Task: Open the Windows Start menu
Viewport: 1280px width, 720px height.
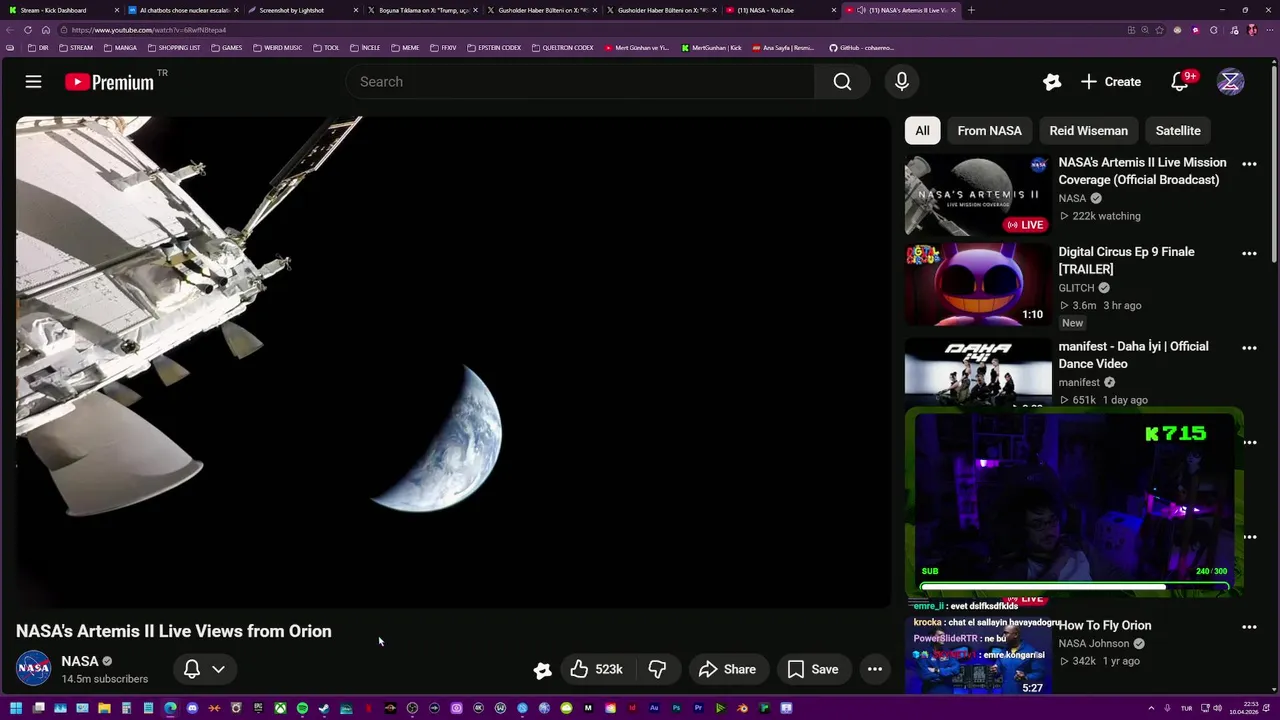Action: click(16, 708)
